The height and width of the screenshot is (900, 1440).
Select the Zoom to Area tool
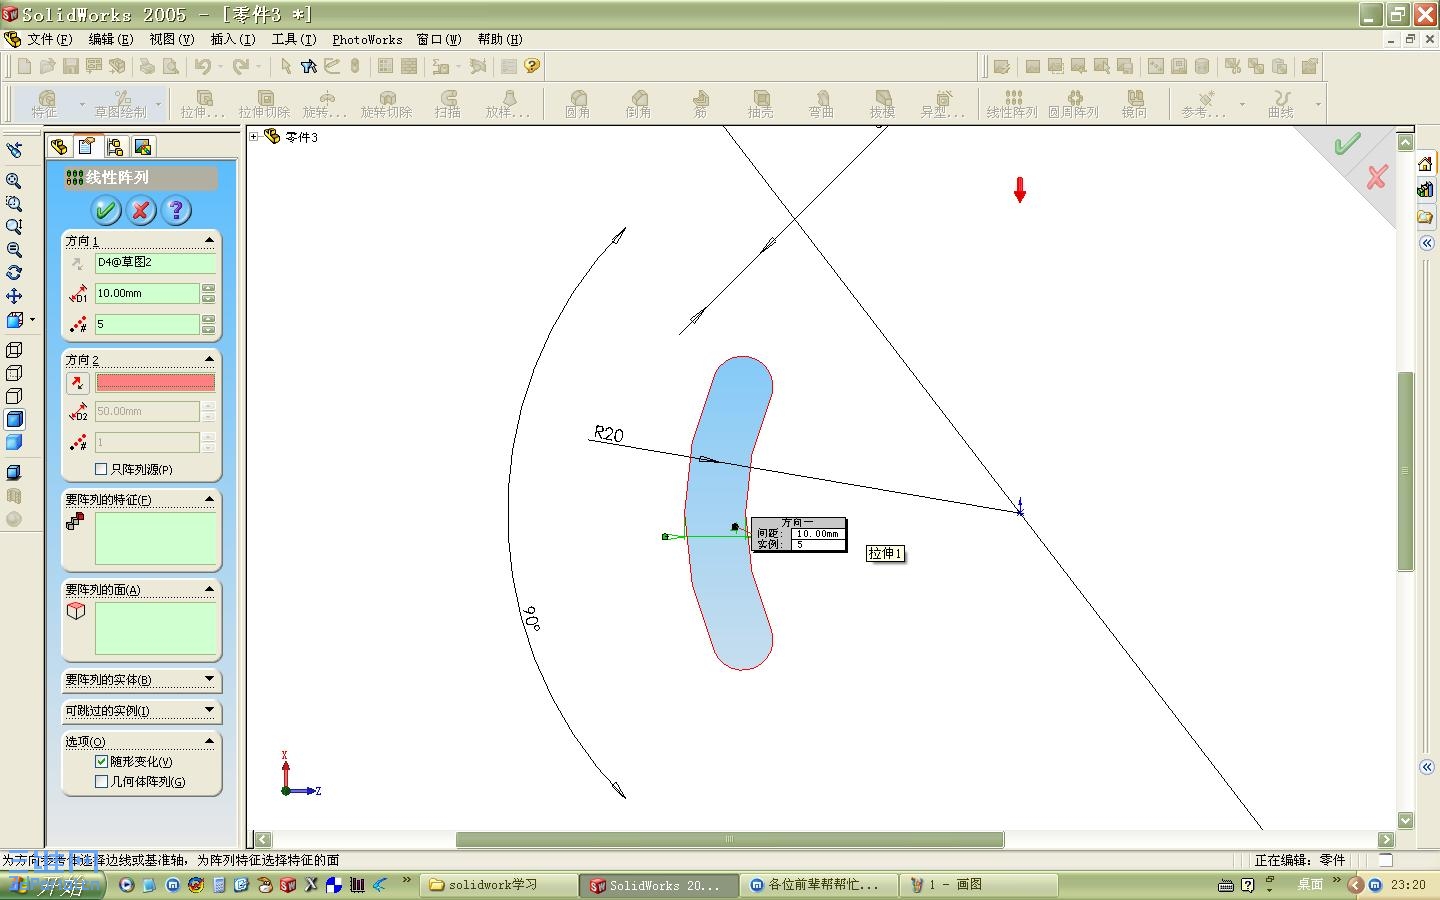(x=14, y=204)
